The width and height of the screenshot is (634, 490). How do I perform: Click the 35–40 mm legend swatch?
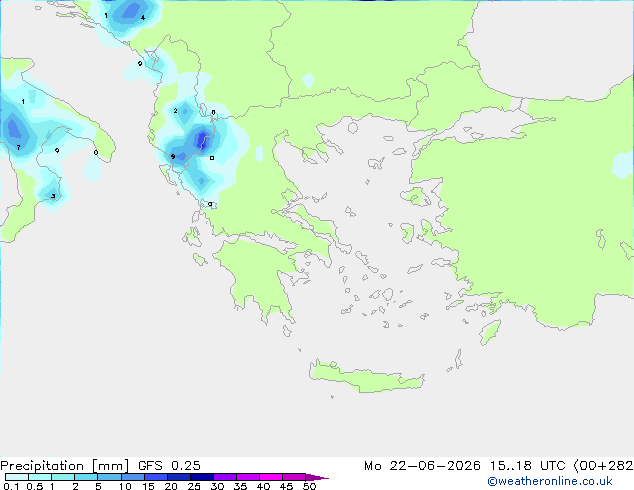pyautogui.click(x=247, y=477)
